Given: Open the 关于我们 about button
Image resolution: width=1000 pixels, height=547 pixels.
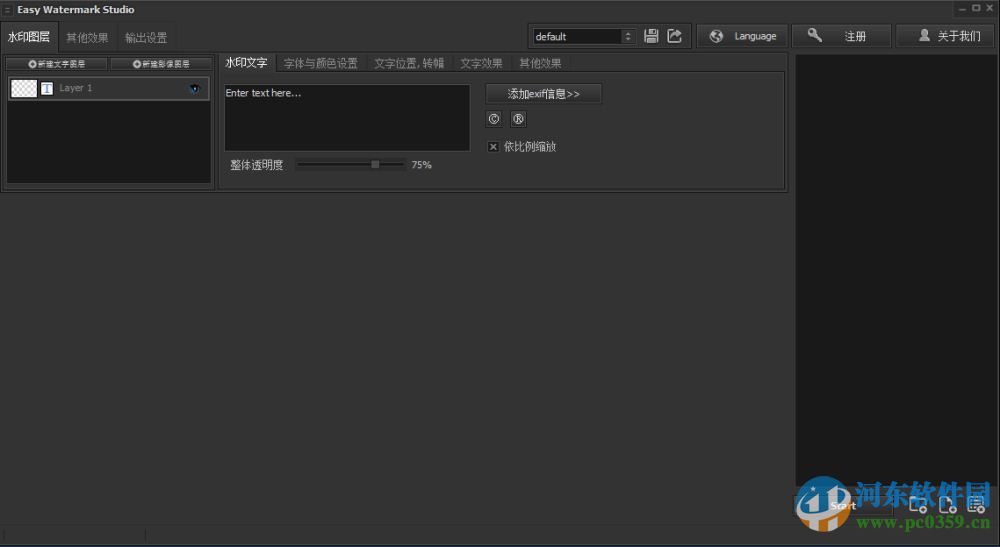Looking at the screenshot, I should (x=946, y=36).
